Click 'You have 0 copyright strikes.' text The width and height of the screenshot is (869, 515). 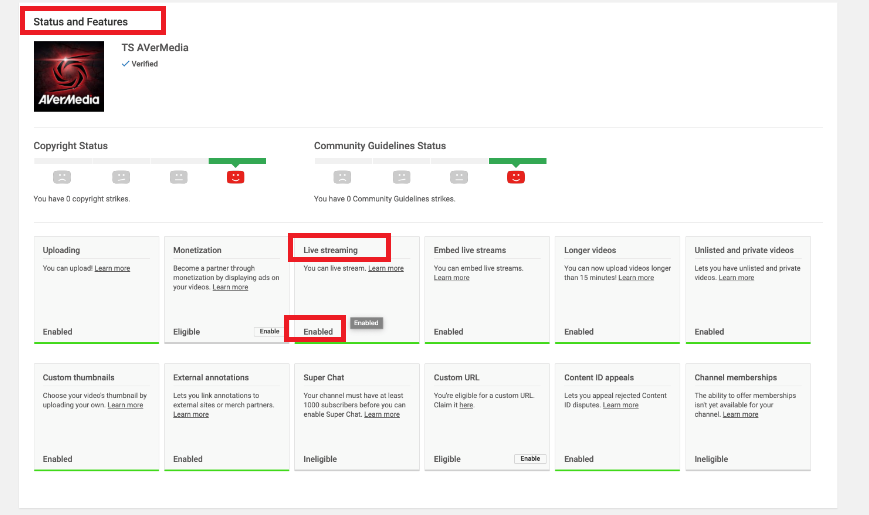click(82, 199)
